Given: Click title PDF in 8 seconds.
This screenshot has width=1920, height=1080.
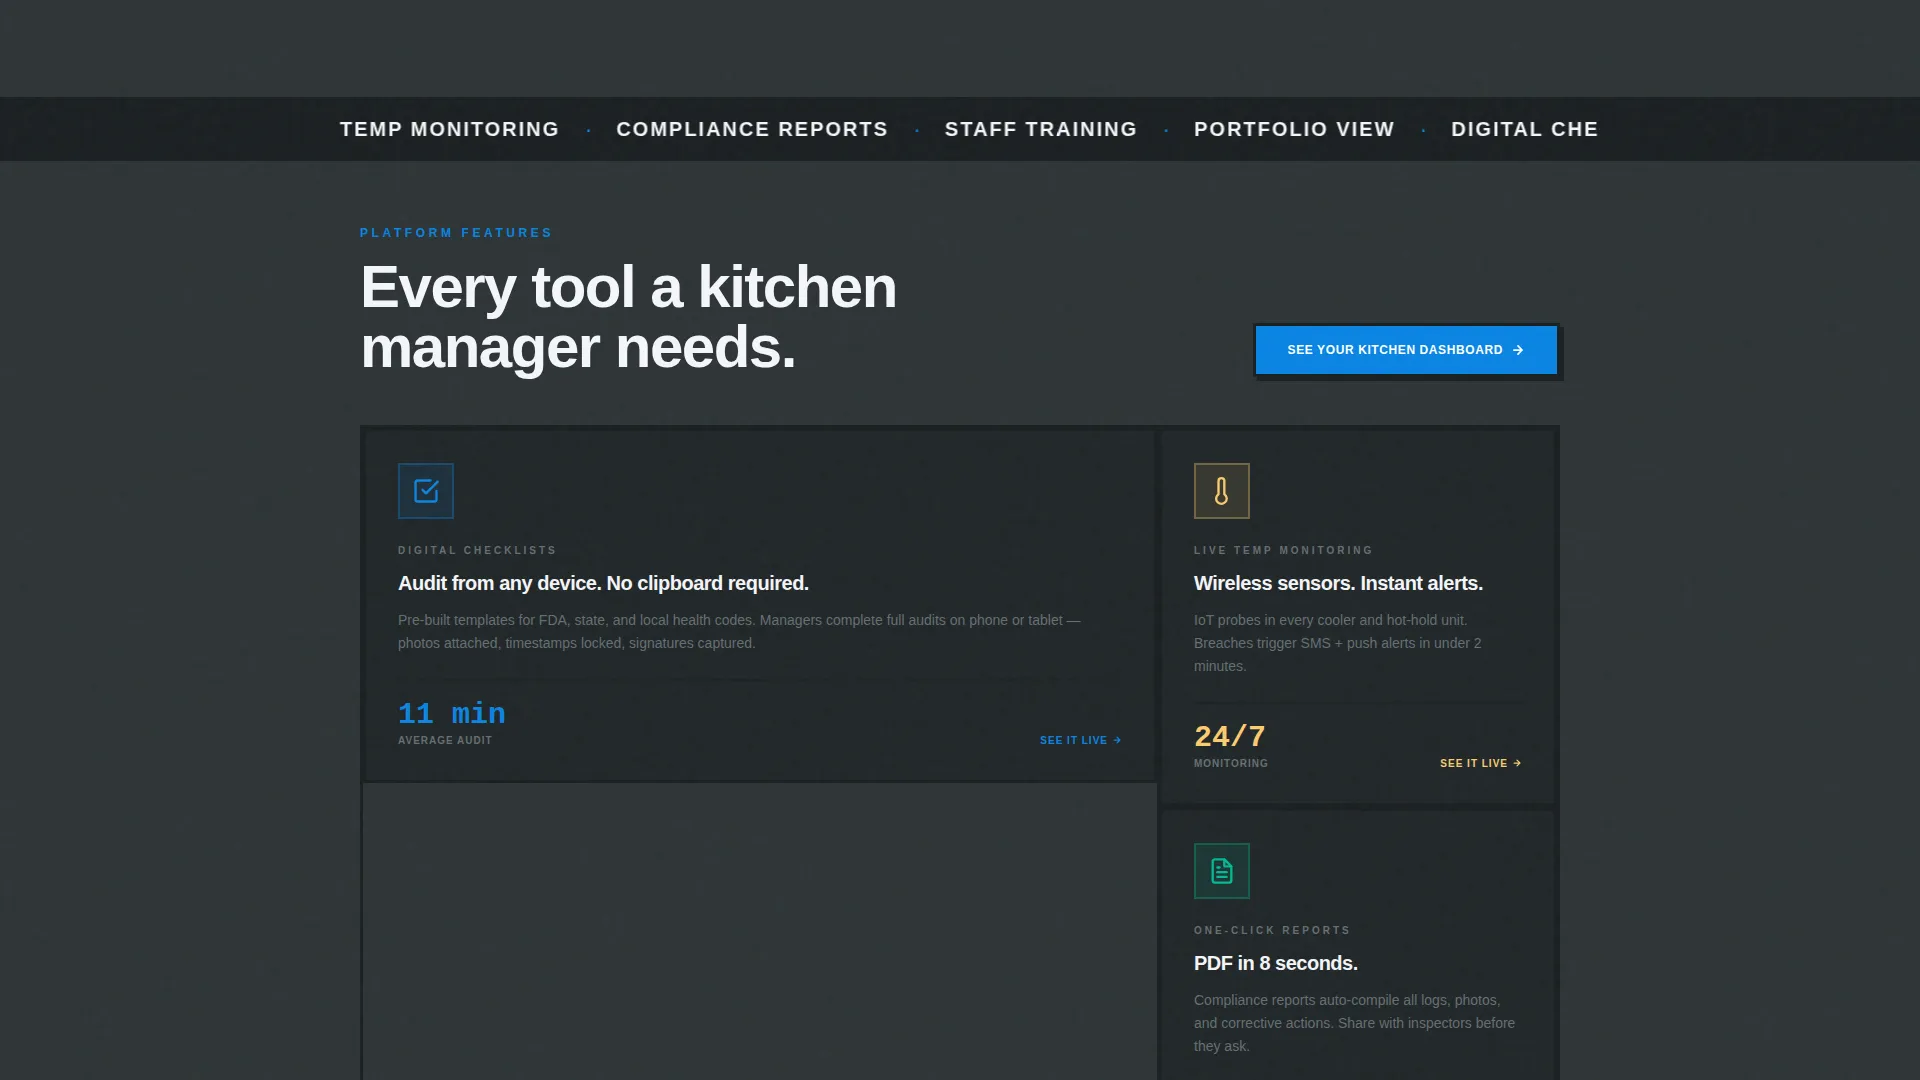Looking at the screenshot, I should [x=1276, y=963].
